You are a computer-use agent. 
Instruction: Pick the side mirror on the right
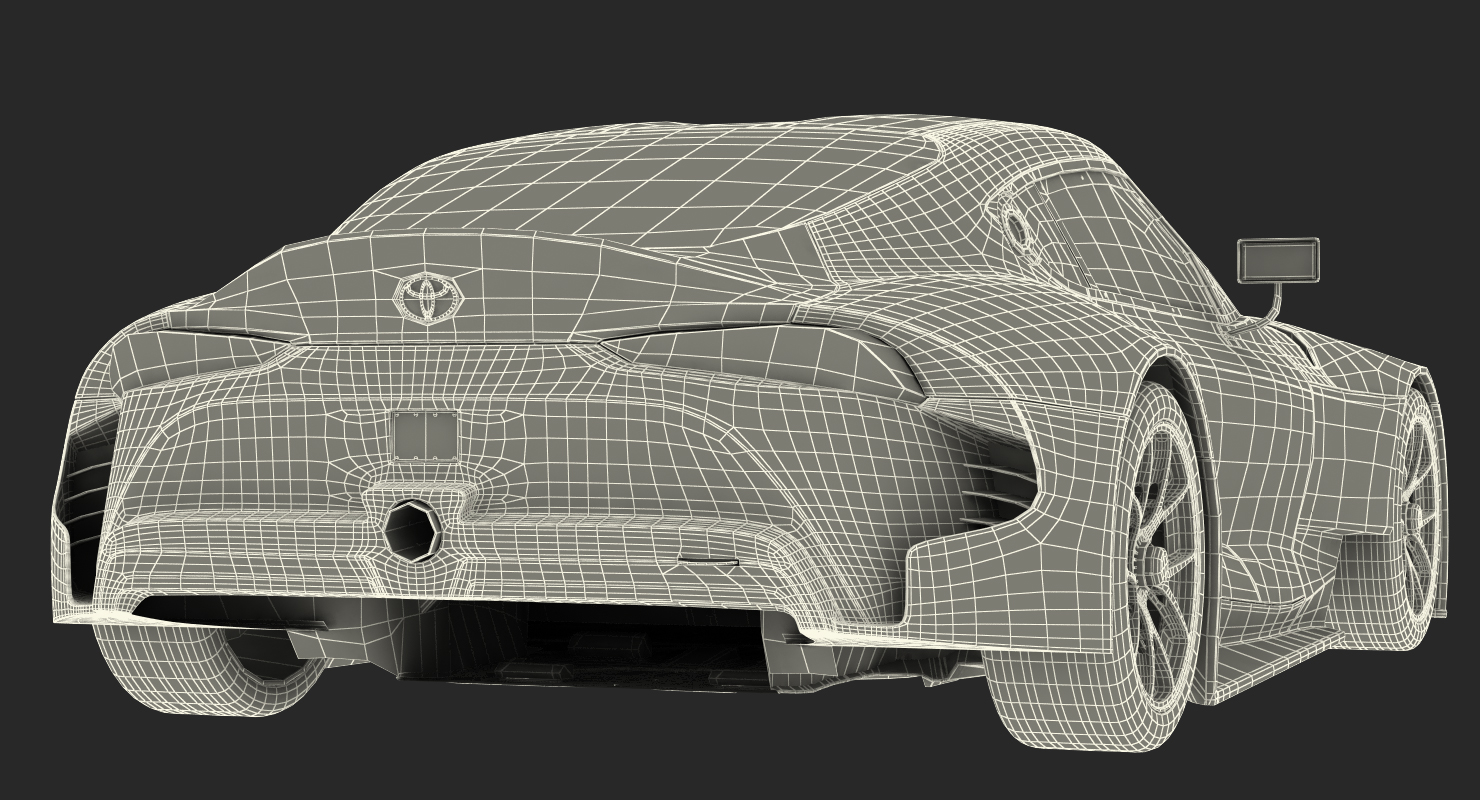click(x=1278, y=260)
